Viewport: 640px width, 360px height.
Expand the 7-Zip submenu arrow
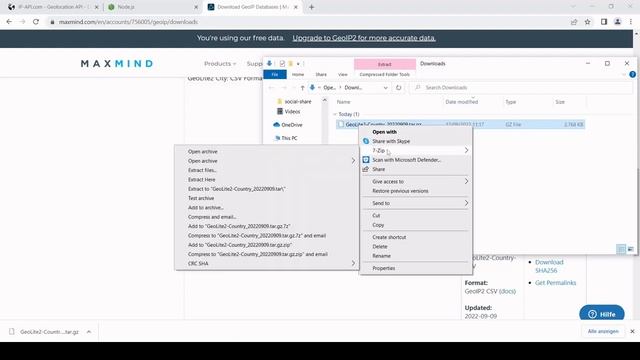click(466, 151)
